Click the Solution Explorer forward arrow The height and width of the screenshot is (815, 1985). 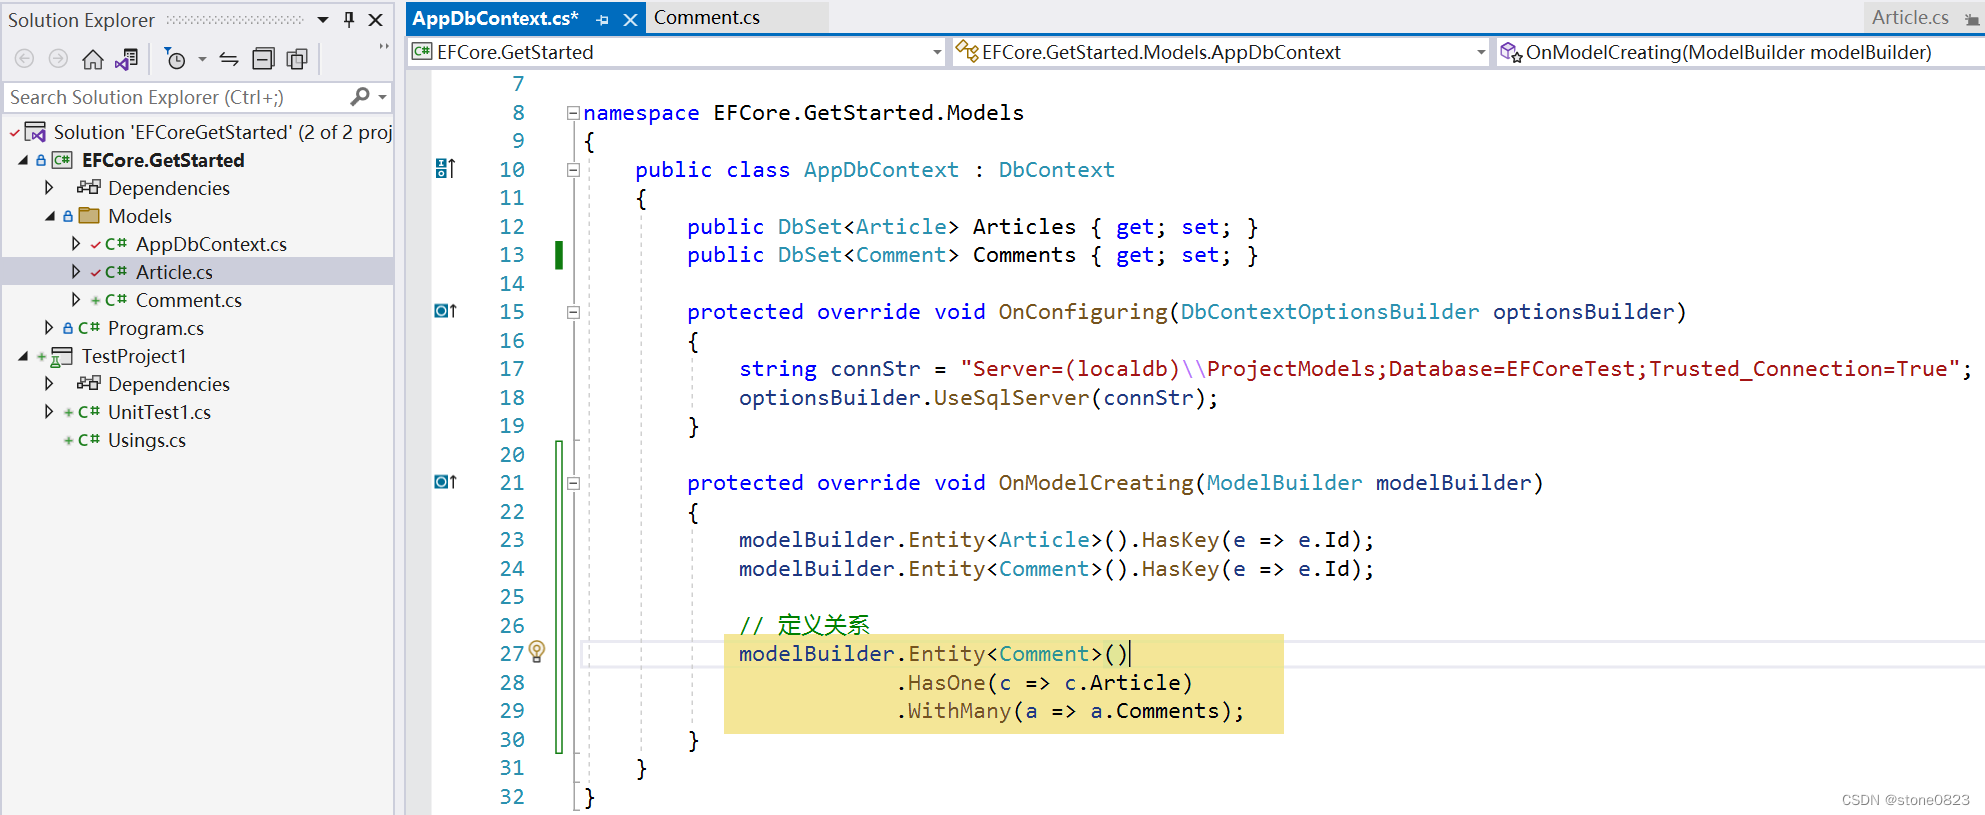(x=59, y=59)
